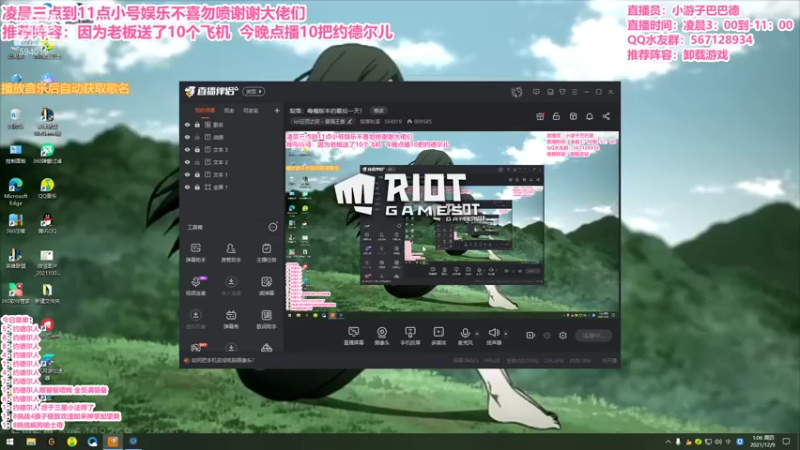Click the 直播中 live streaming button
Screen dimensions: 800x450
point(593,335)
